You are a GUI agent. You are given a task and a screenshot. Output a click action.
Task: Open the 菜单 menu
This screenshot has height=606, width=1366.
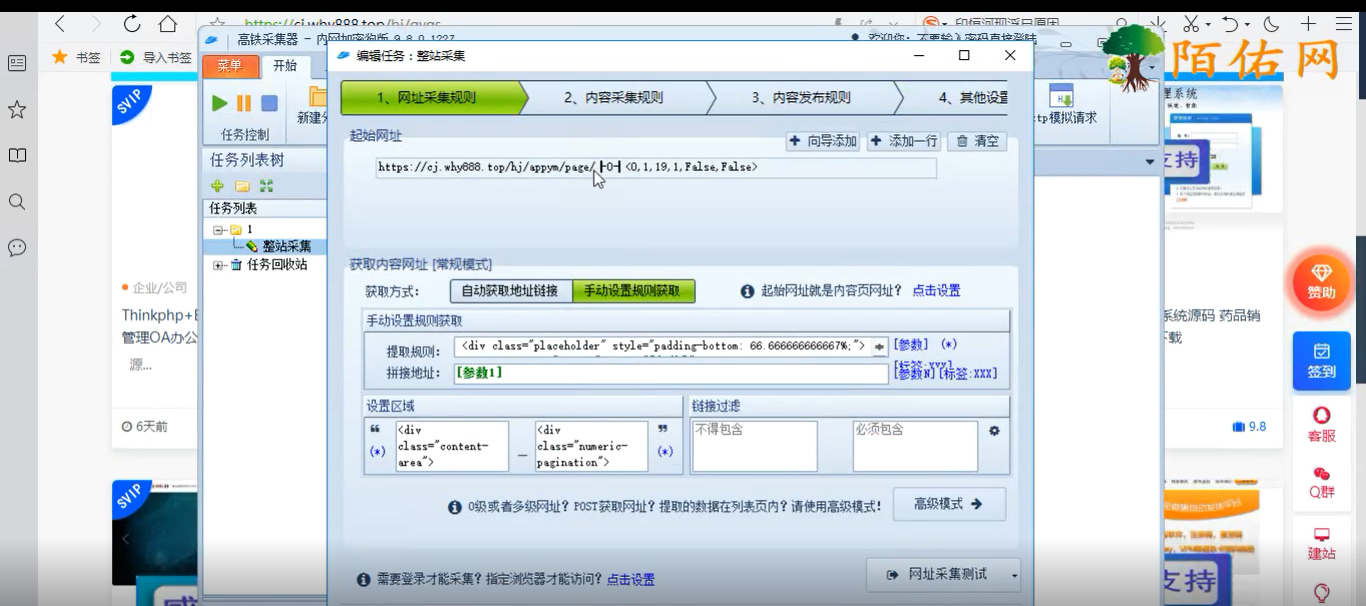pyautogui.click(x=231, y=65)
